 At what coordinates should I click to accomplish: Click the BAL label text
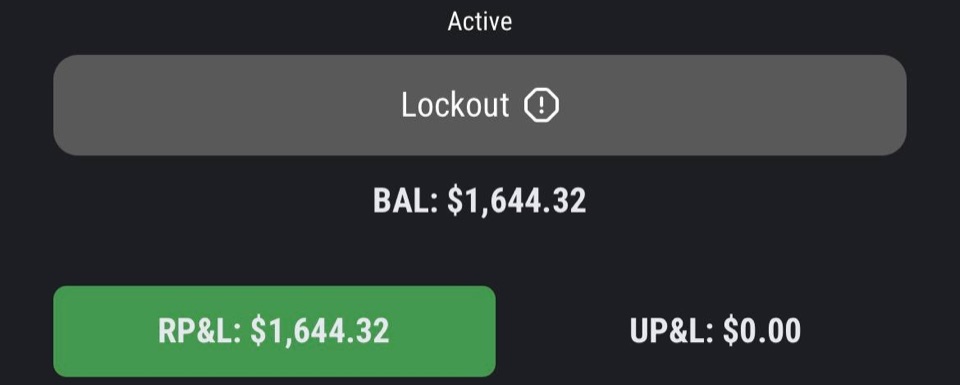click(x=405, y=201)
